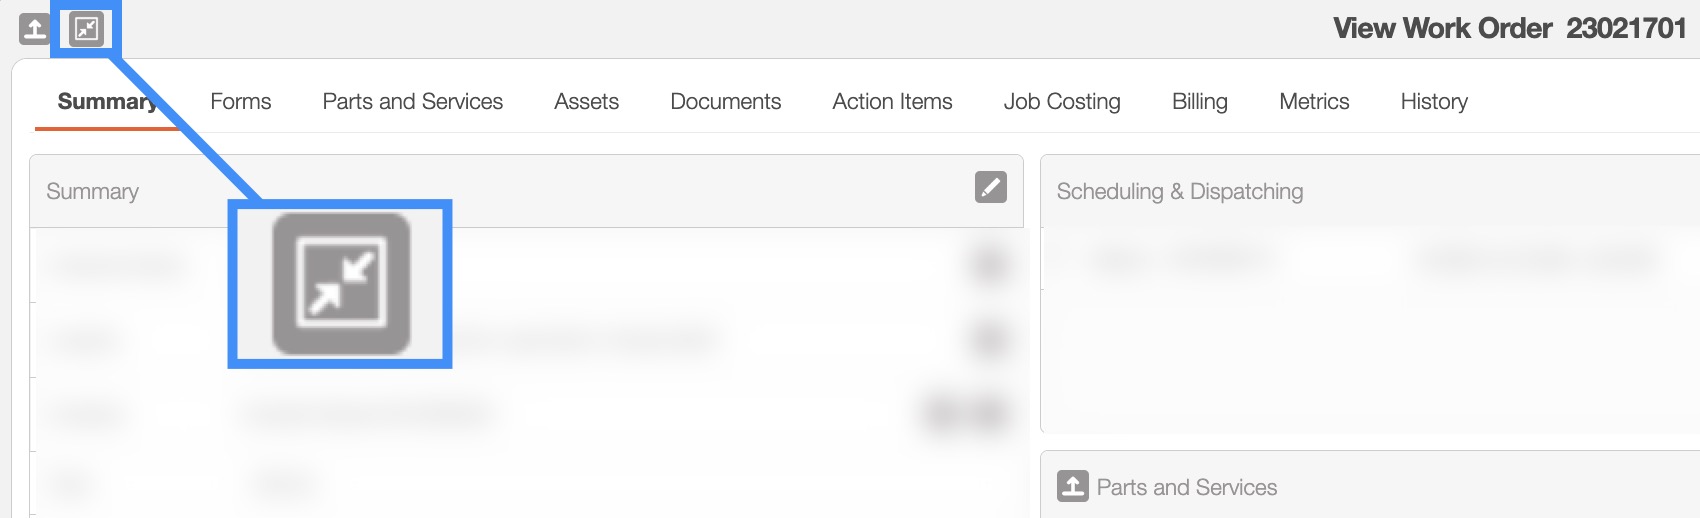The image size is (1700, 518).
Task: Click upload icon beside Parts and Services panel heading
Action: pyautogui.click(x=1072, y=486)
